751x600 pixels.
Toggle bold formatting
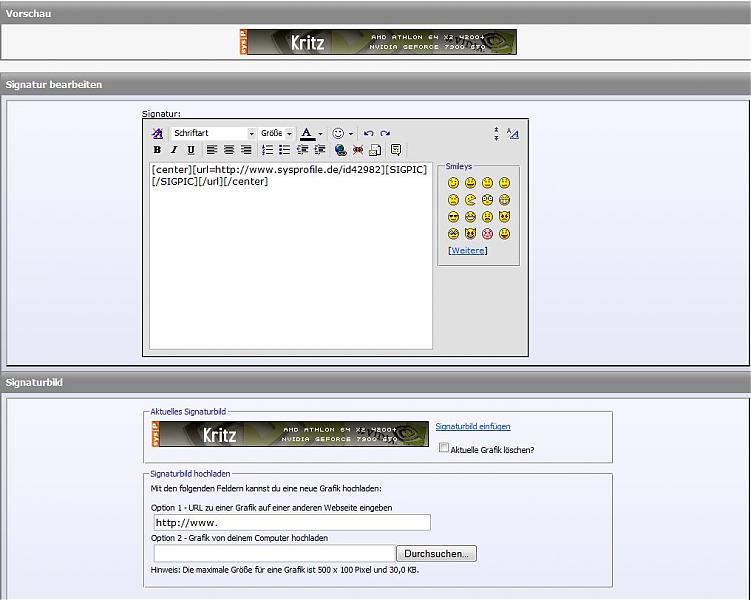click(x=157, y=150)
